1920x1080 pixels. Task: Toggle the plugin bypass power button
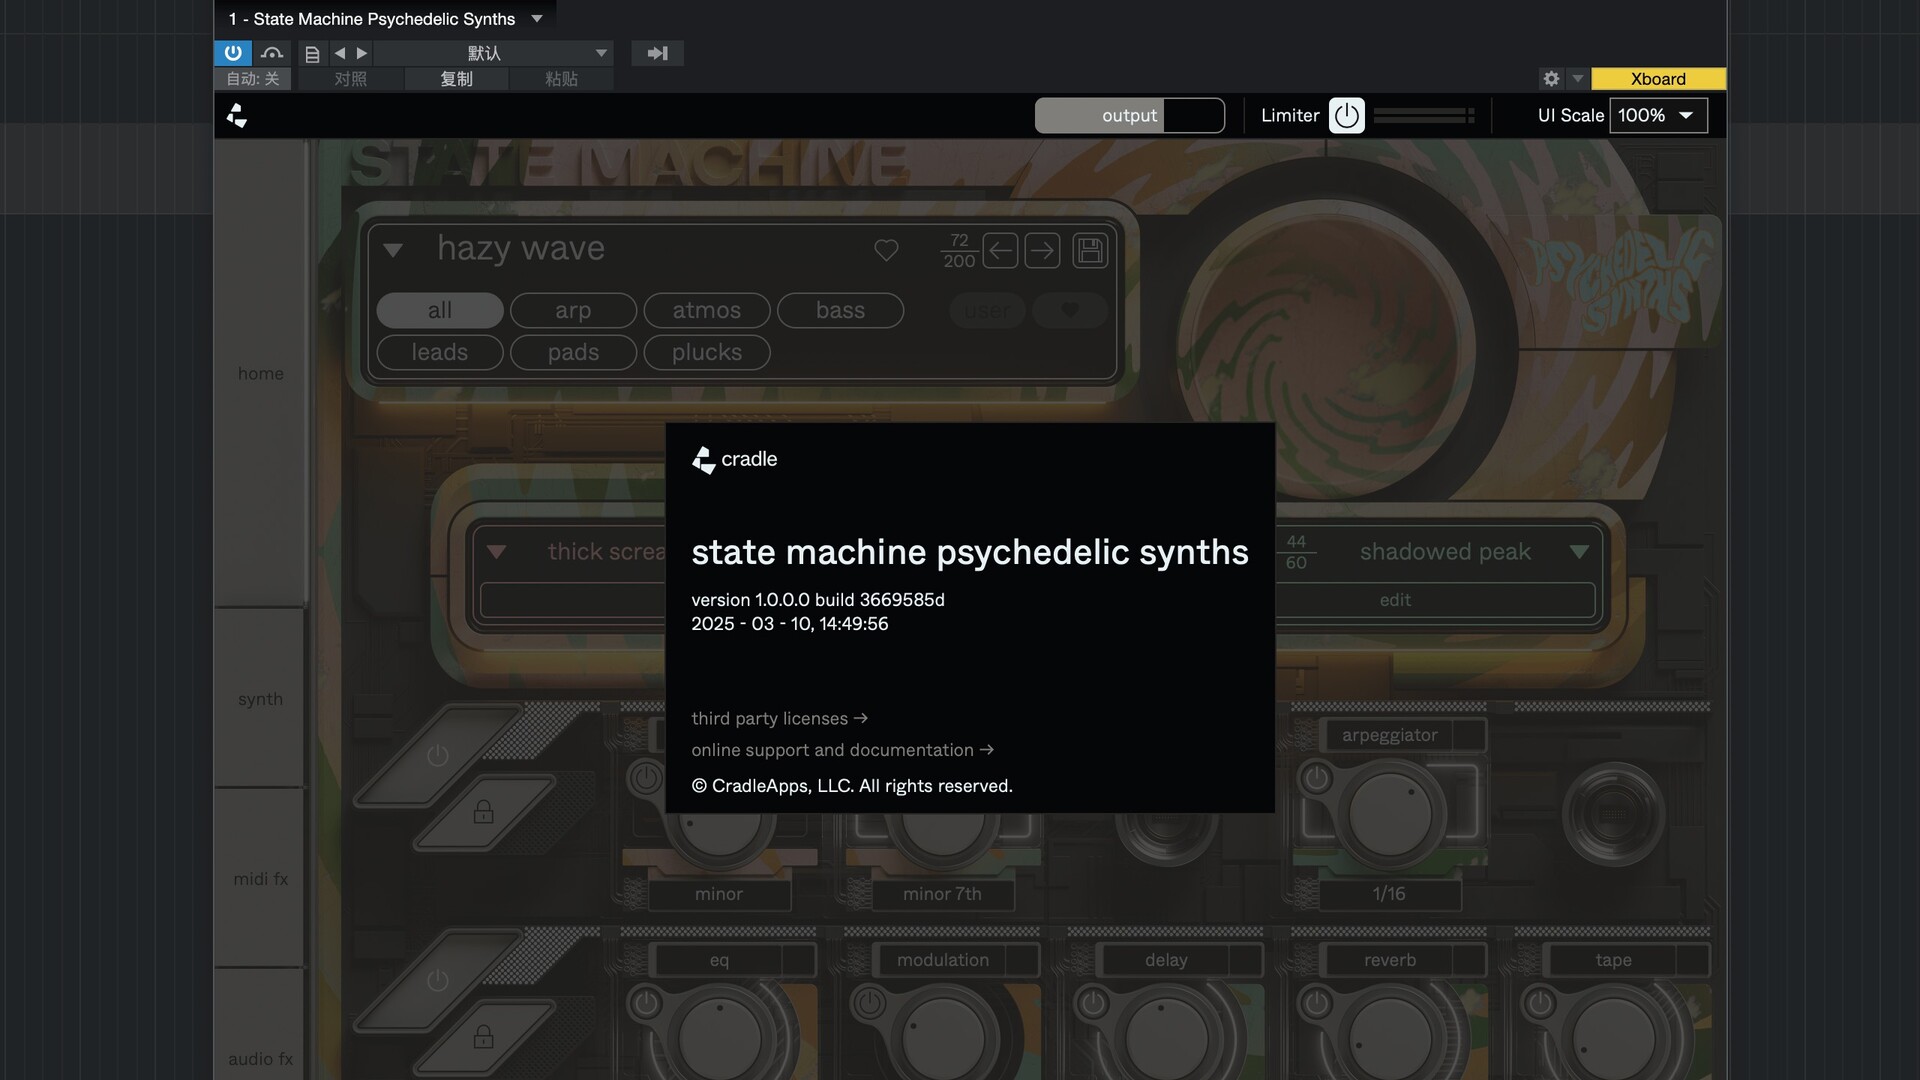click(x=232, y=53)
